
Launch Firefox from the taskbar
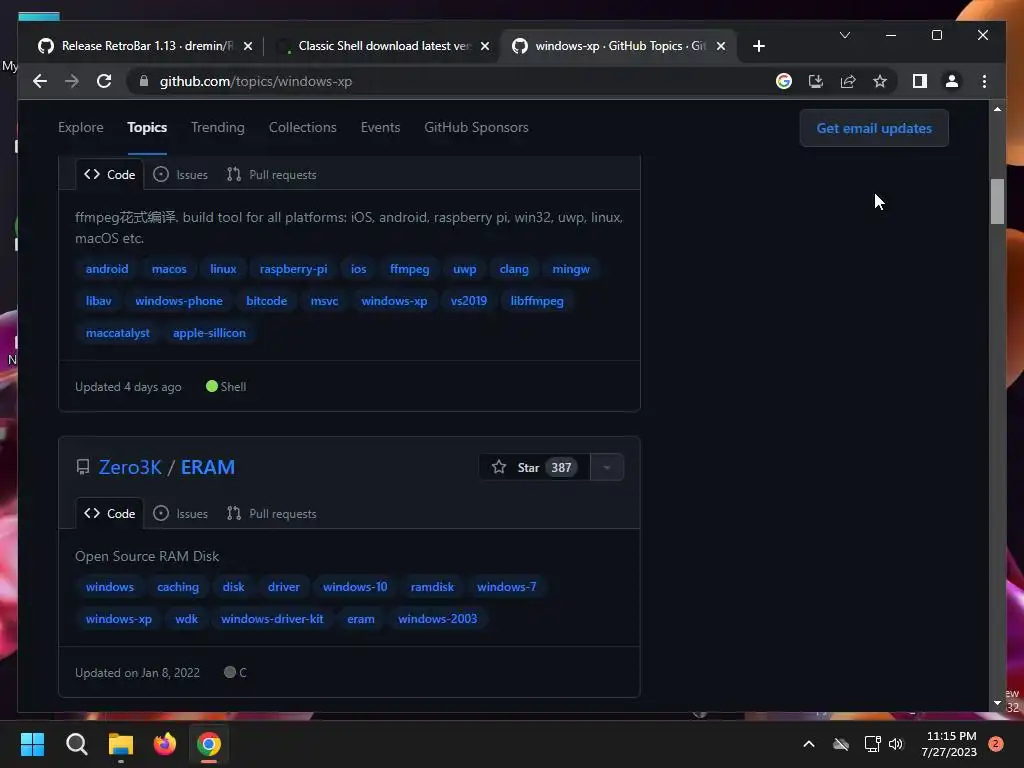coord(165,744)
